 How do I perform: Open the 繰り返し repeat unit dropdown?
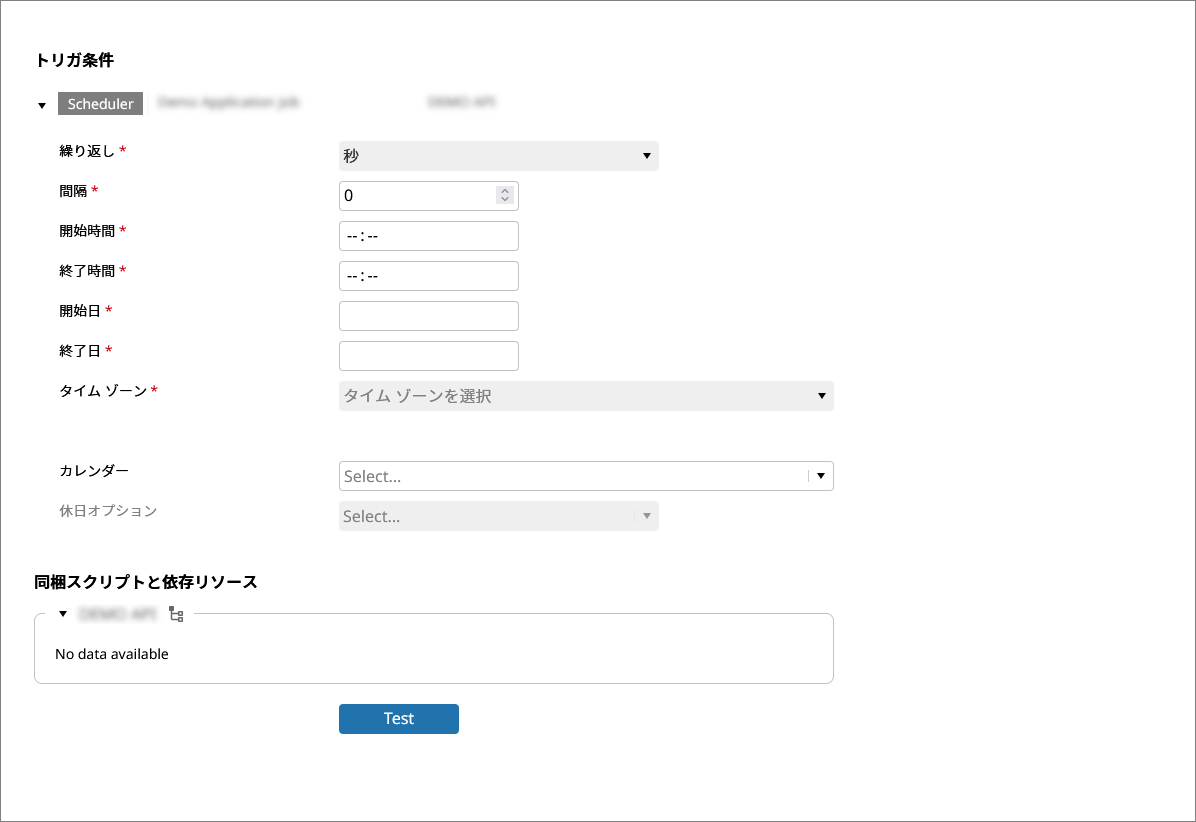coord(498,156)
